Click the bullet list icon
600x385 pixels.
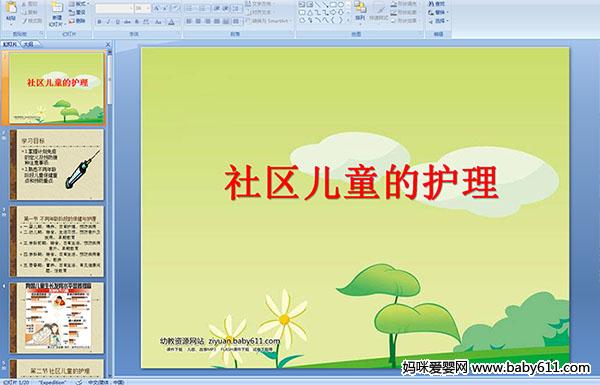189,8
